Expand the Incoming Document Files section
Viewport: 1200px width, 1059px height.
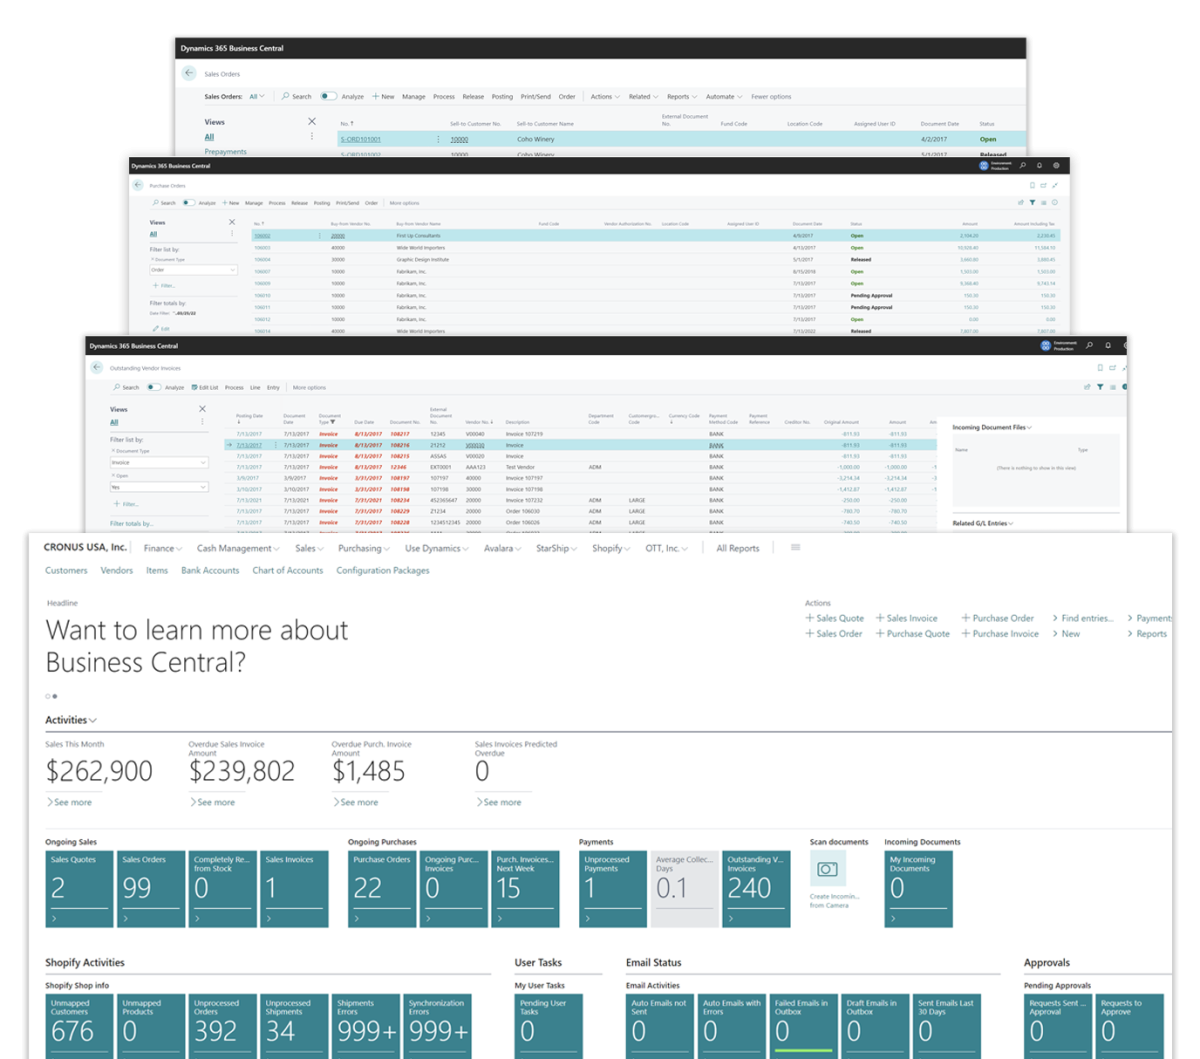tap(992, 427)
